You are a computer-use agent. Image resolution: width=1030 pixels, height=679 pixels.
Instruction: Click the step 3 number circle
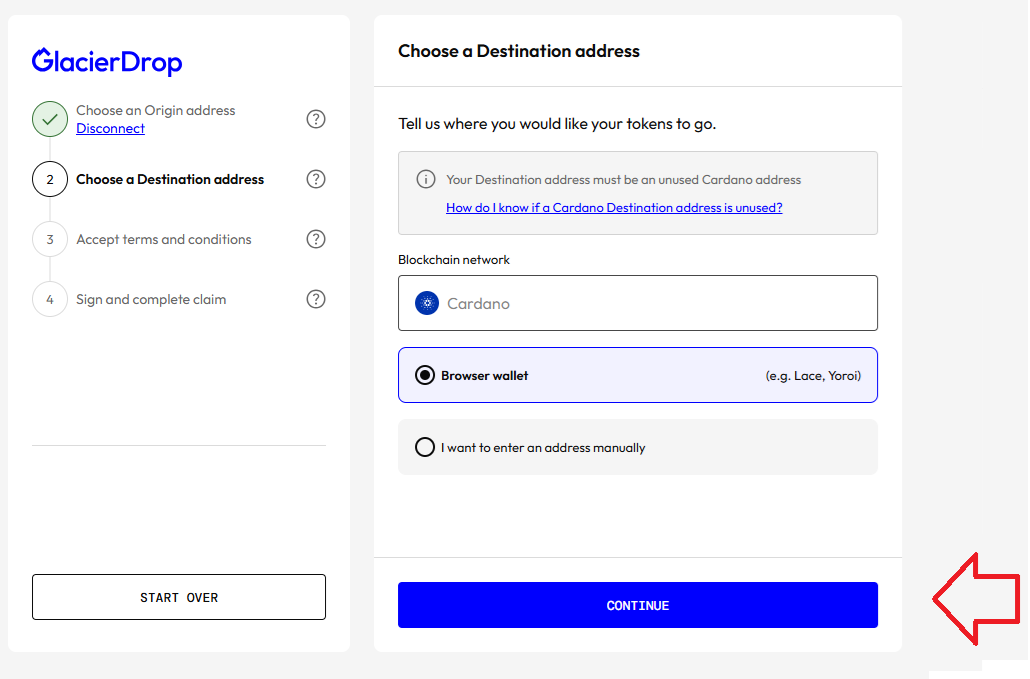(50, 239)
